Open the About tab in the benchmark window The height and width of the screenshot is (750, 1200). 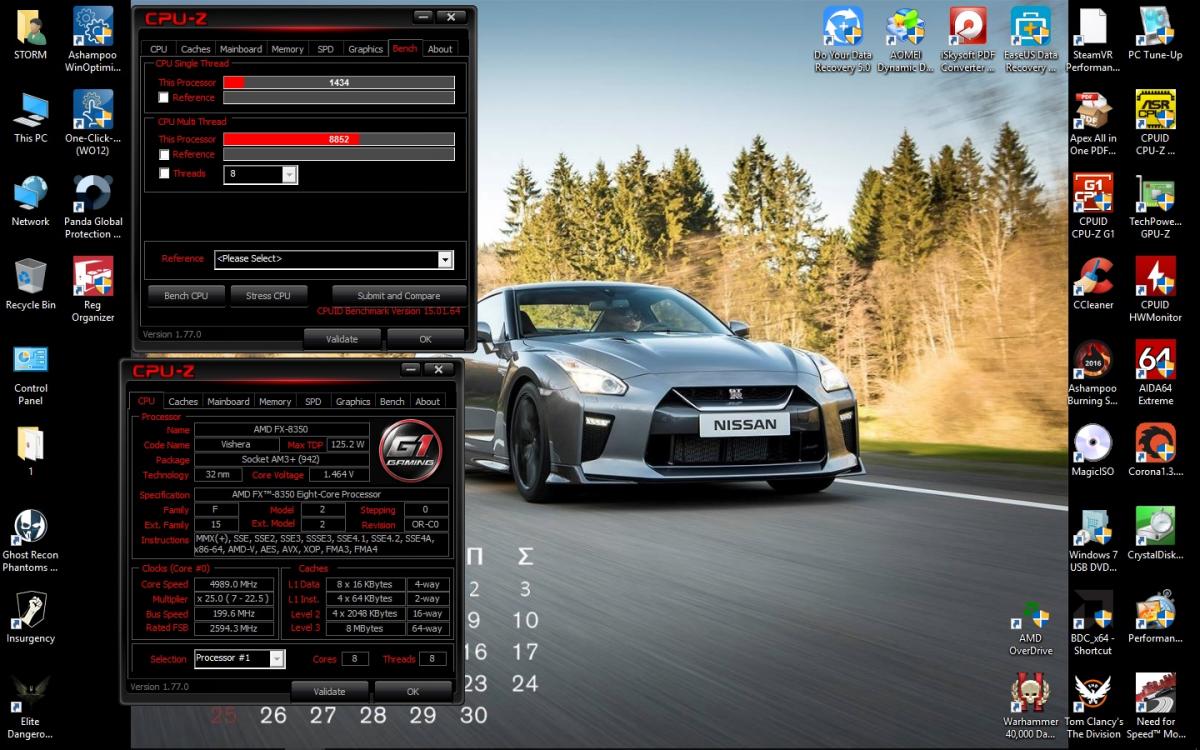[440, 49]
